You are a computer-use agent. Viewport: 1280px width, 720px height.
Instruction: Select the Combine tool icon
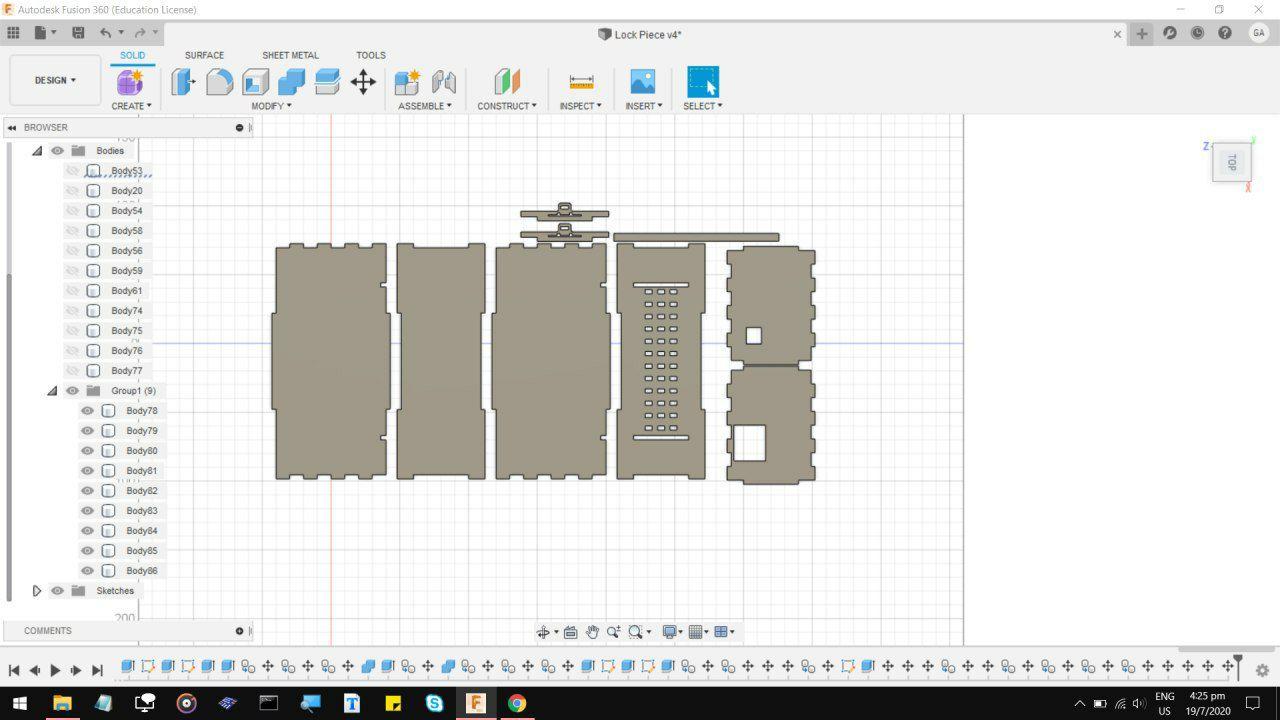[291, 82]
